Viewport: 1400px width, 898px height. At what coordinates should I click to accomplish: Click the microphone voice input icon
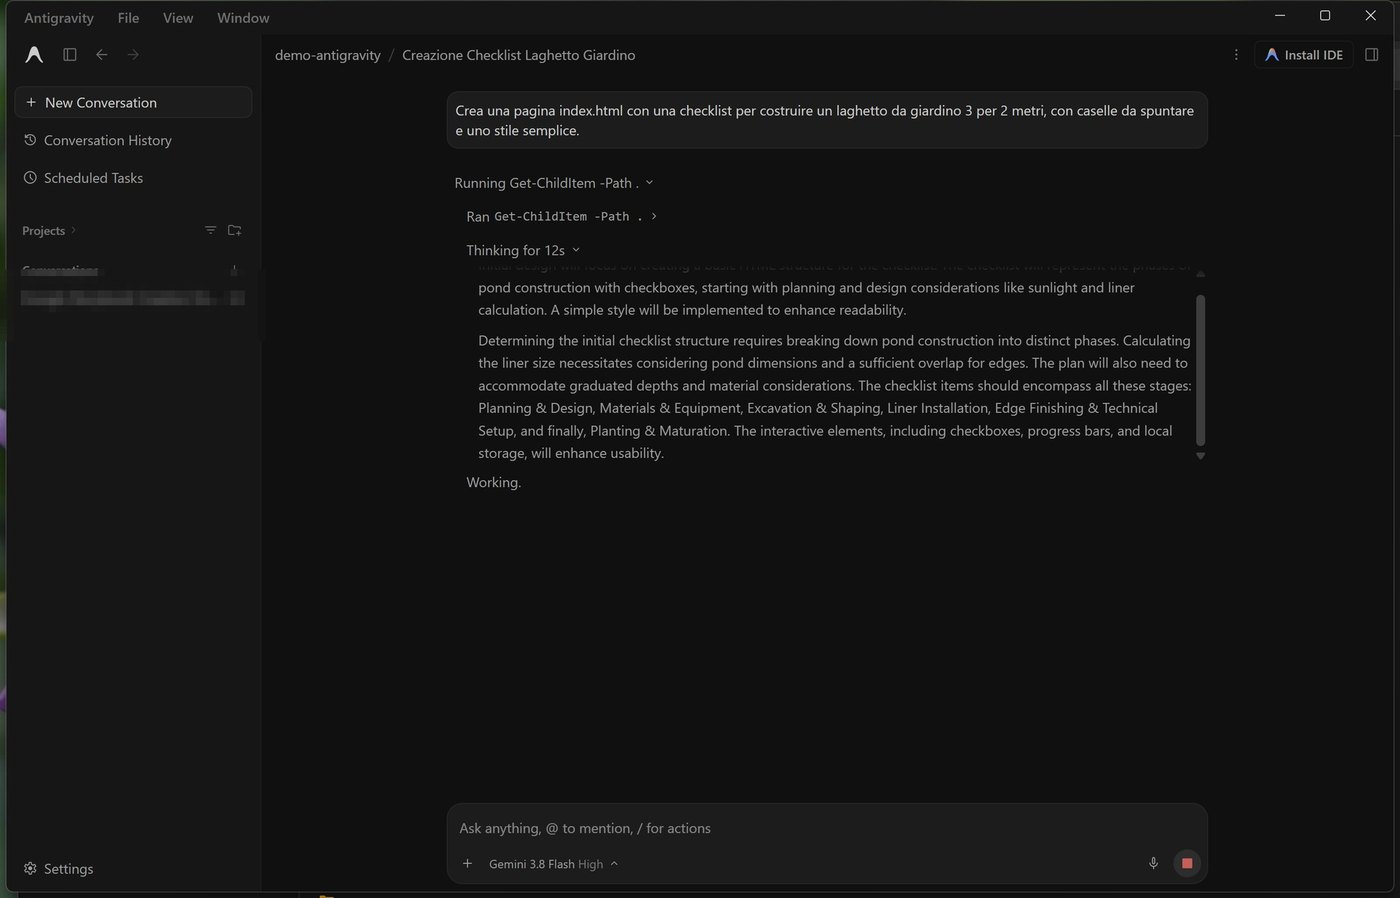point(1153,863)
